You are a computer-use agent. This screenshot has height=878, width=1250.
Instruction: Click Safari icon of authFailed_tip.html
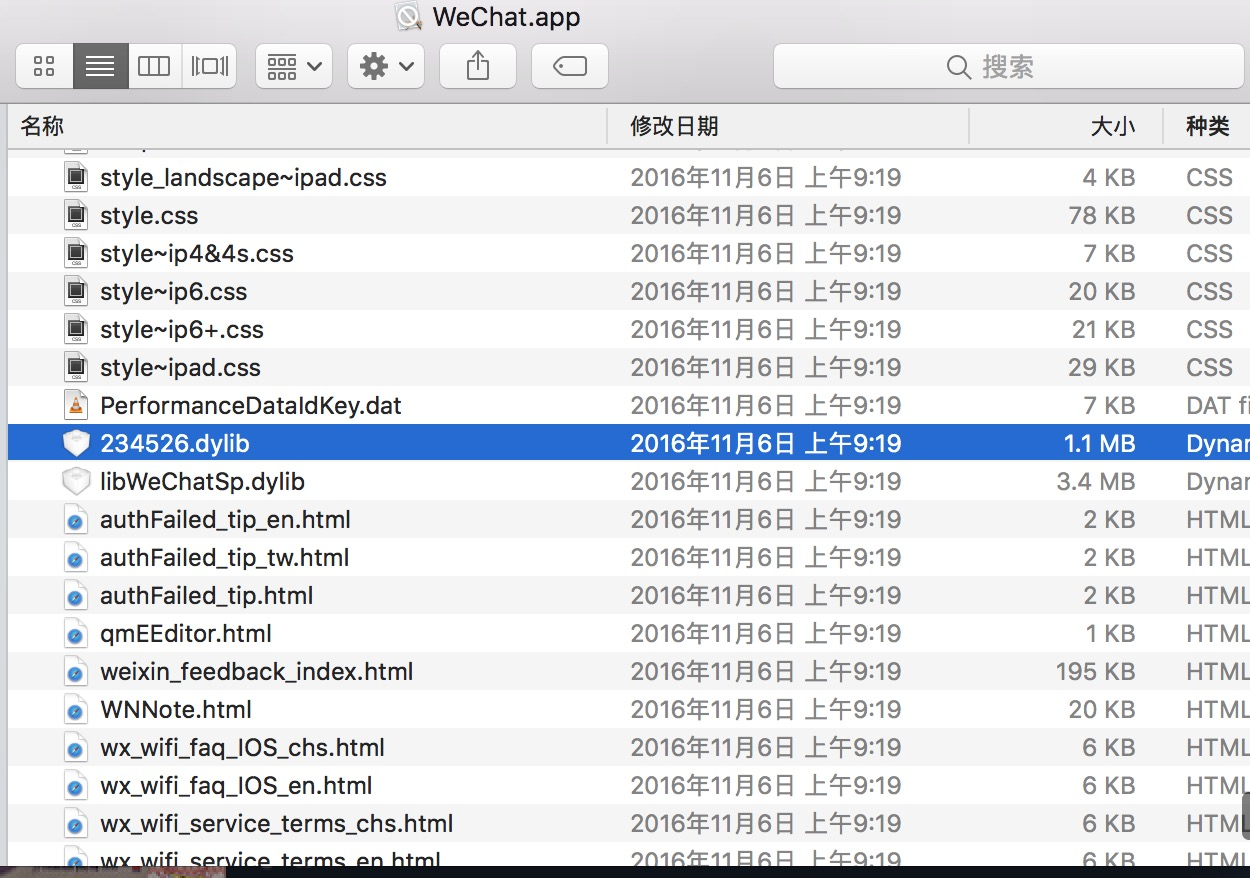tap(75, 597)
